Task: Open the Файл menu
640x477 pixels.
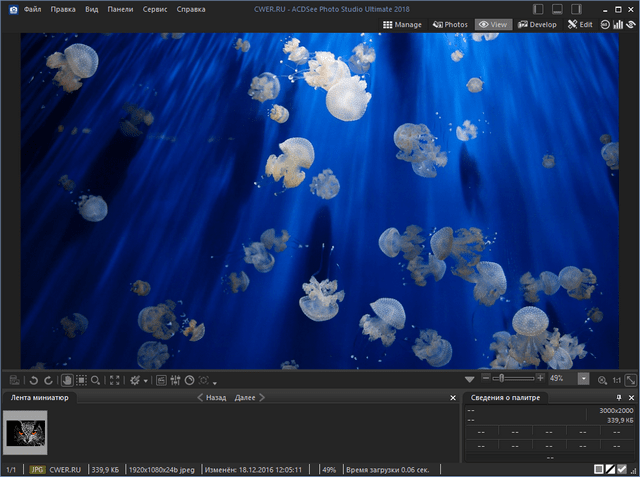Action: click(32, 8)
